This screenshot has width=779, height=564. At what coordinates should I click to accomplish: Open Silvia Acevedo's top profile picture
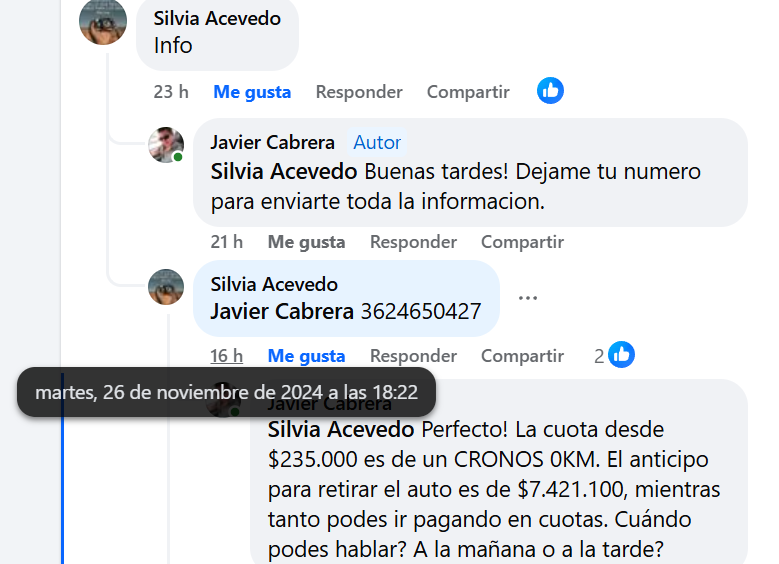(103, 21)
